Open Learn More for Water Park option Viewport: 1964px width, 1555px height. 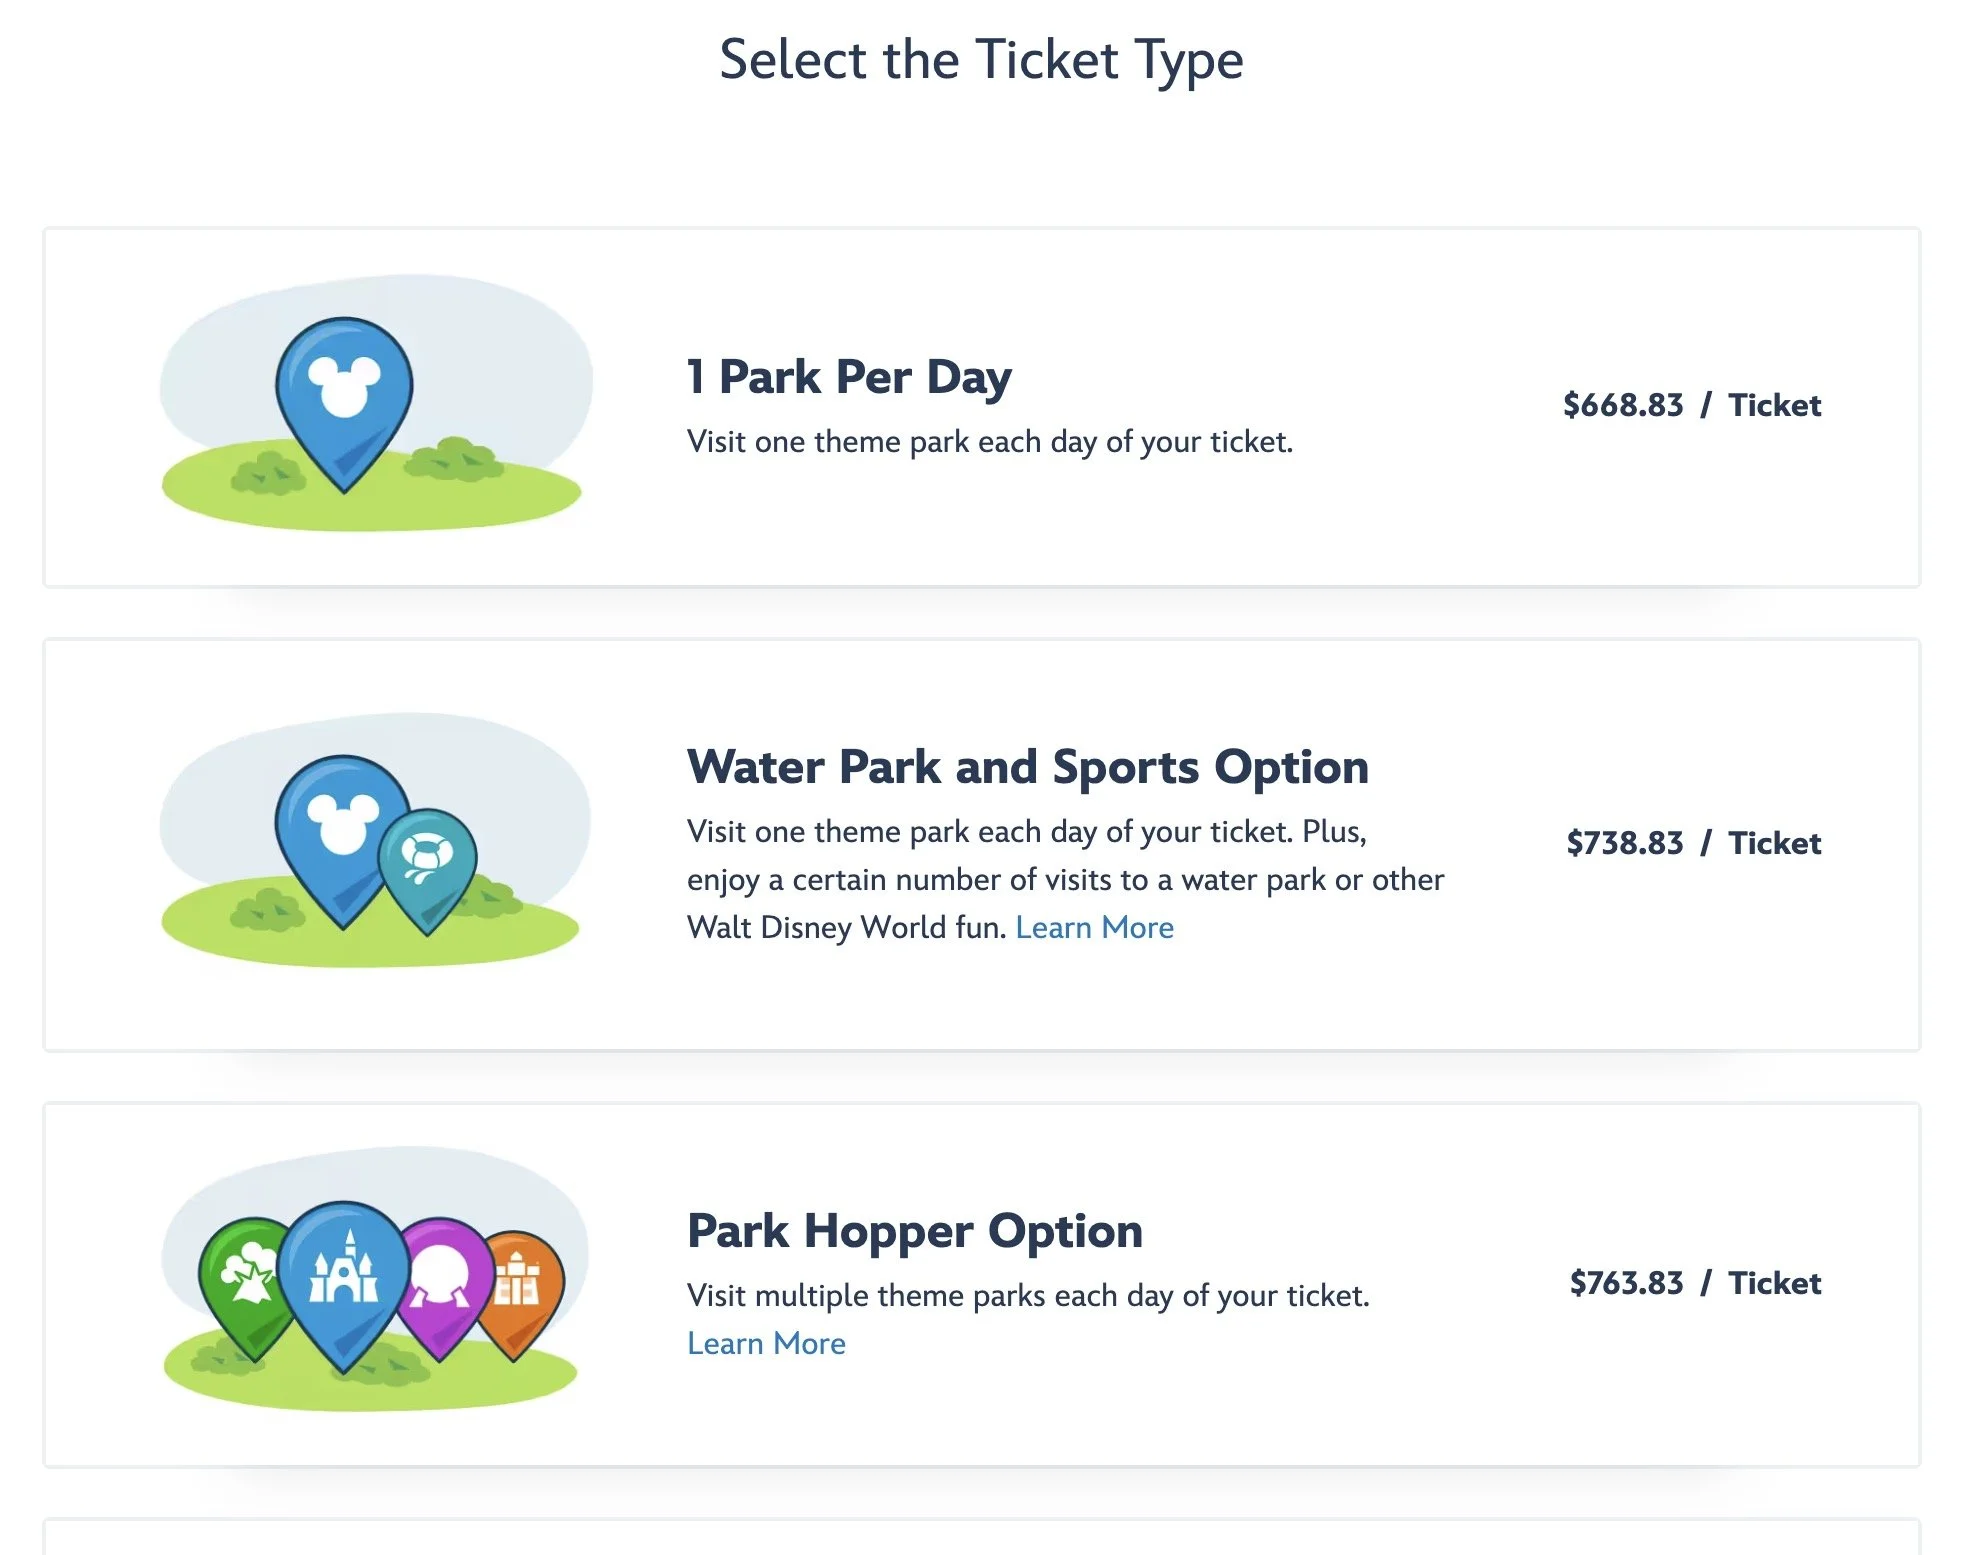coord(1094,928)
